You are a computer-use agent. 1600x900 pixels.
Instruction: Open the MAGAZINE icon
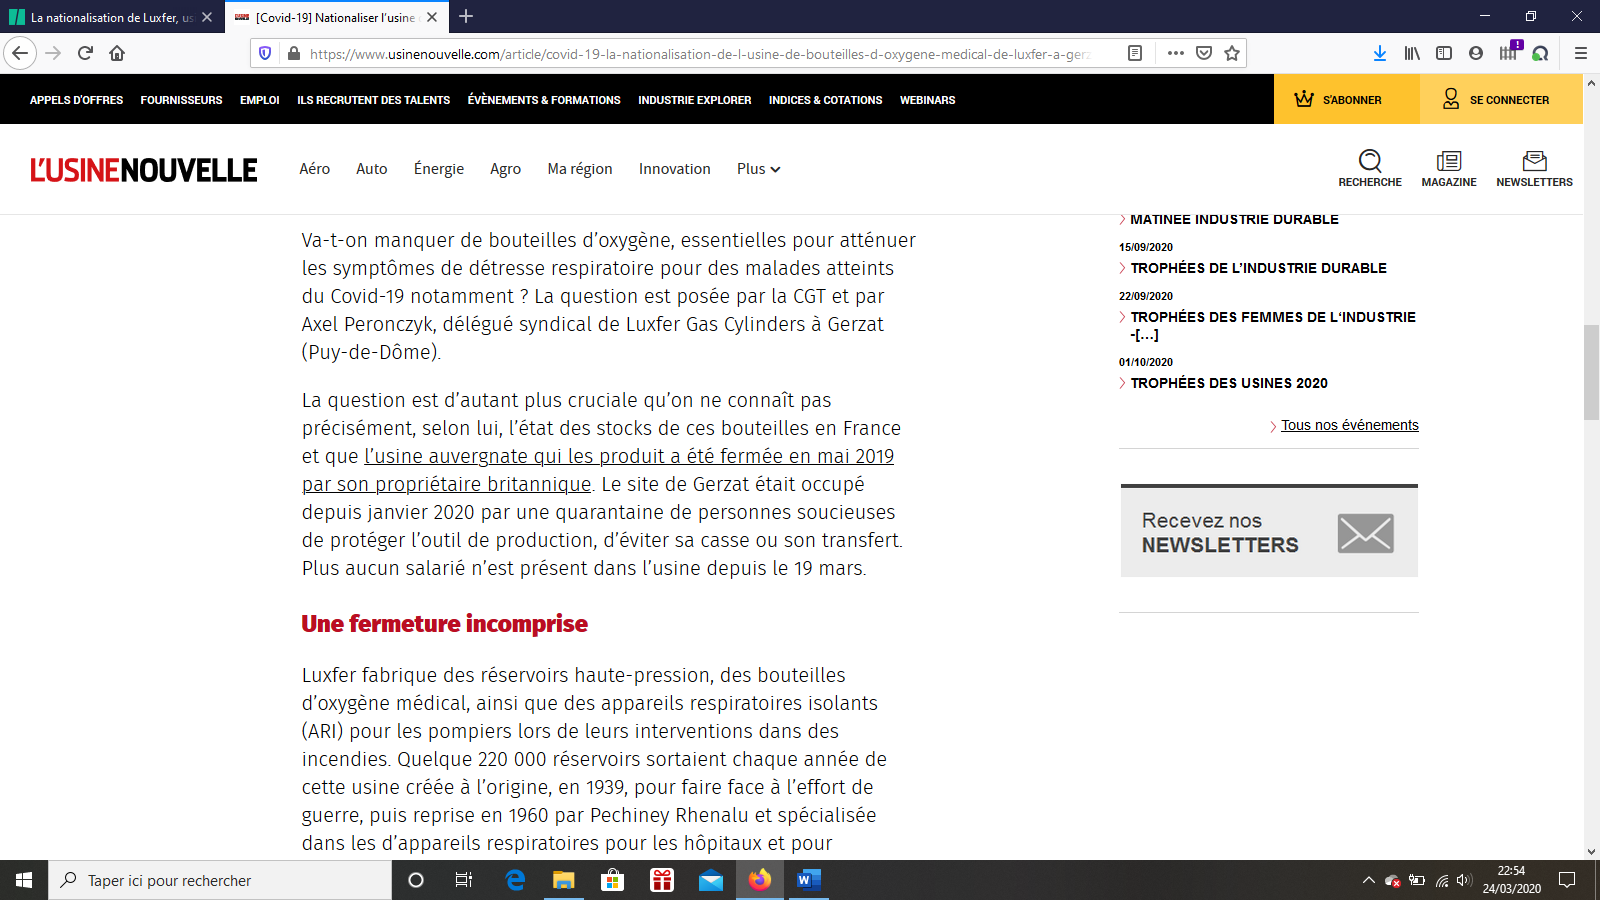pyautogui.click(x=1449, y=168)
